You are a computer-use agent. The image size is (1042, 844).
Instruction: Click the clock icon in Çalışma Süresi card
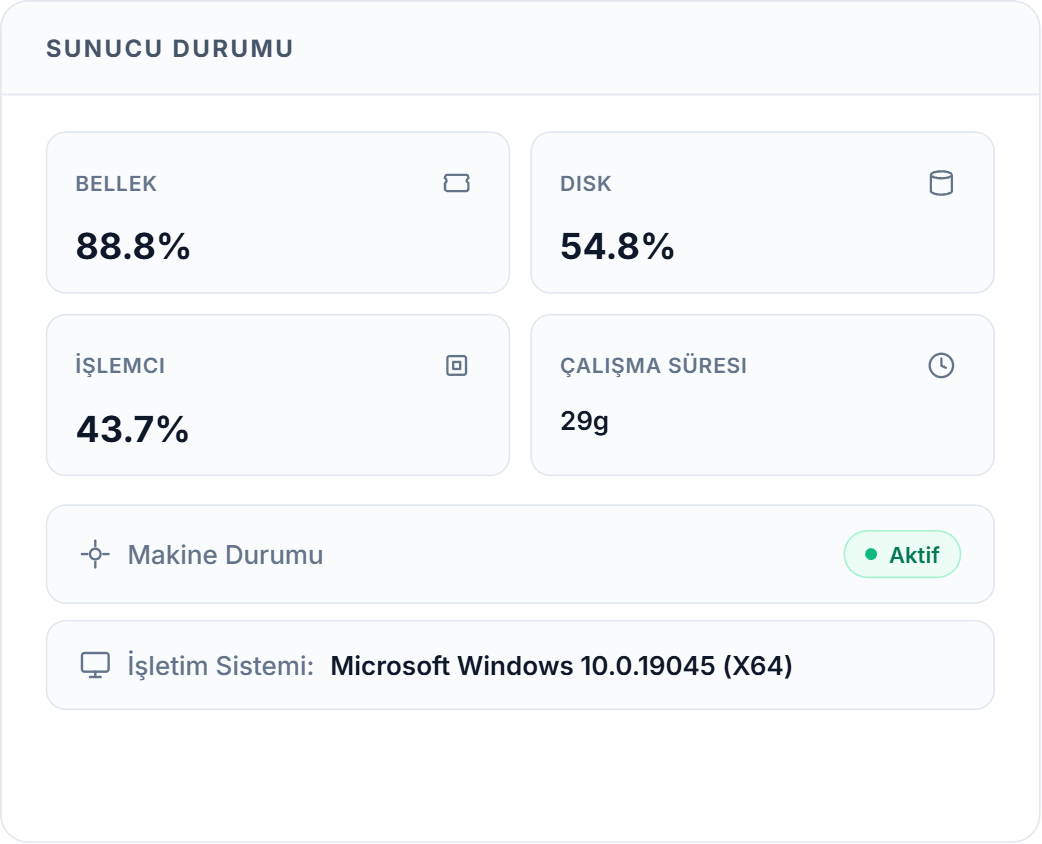point(941,366)
